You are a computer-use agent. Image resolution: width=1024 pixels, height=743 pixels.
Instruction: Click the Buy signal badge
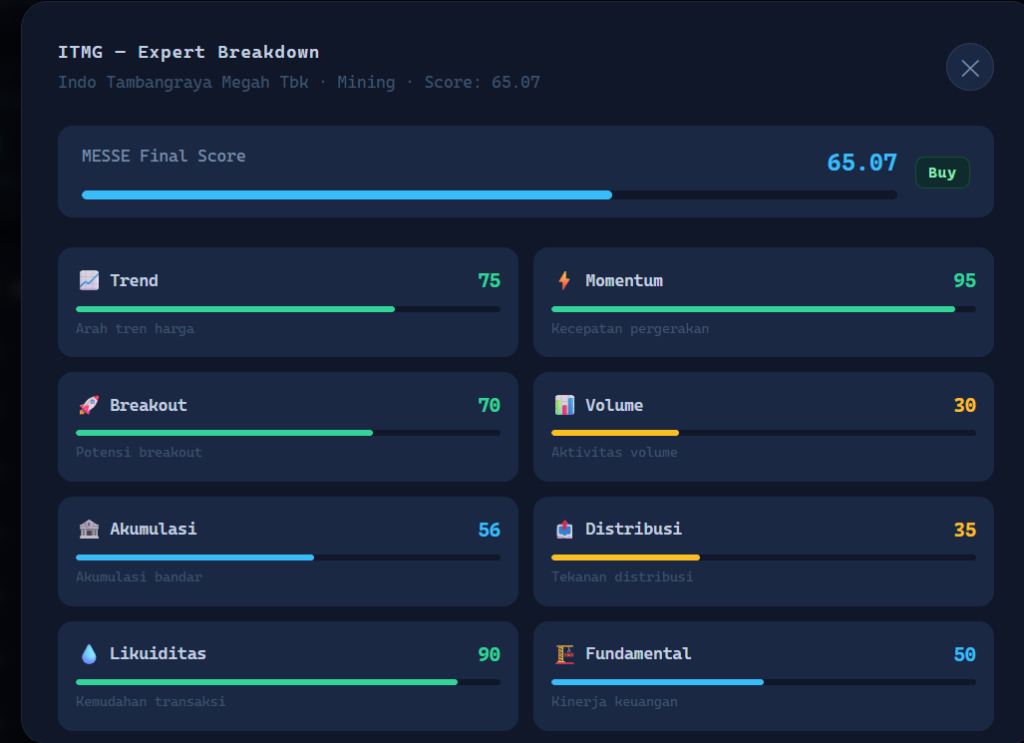942,173
